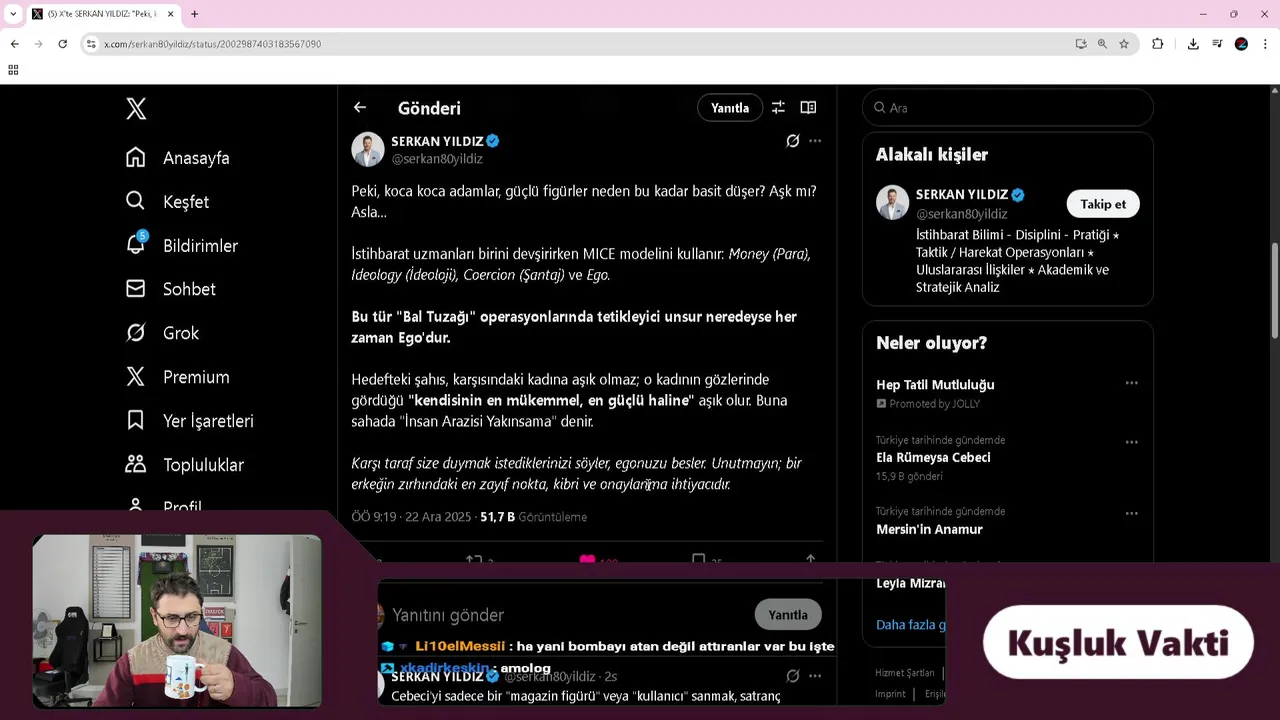Go back using post header arrow

click(360, 108)
